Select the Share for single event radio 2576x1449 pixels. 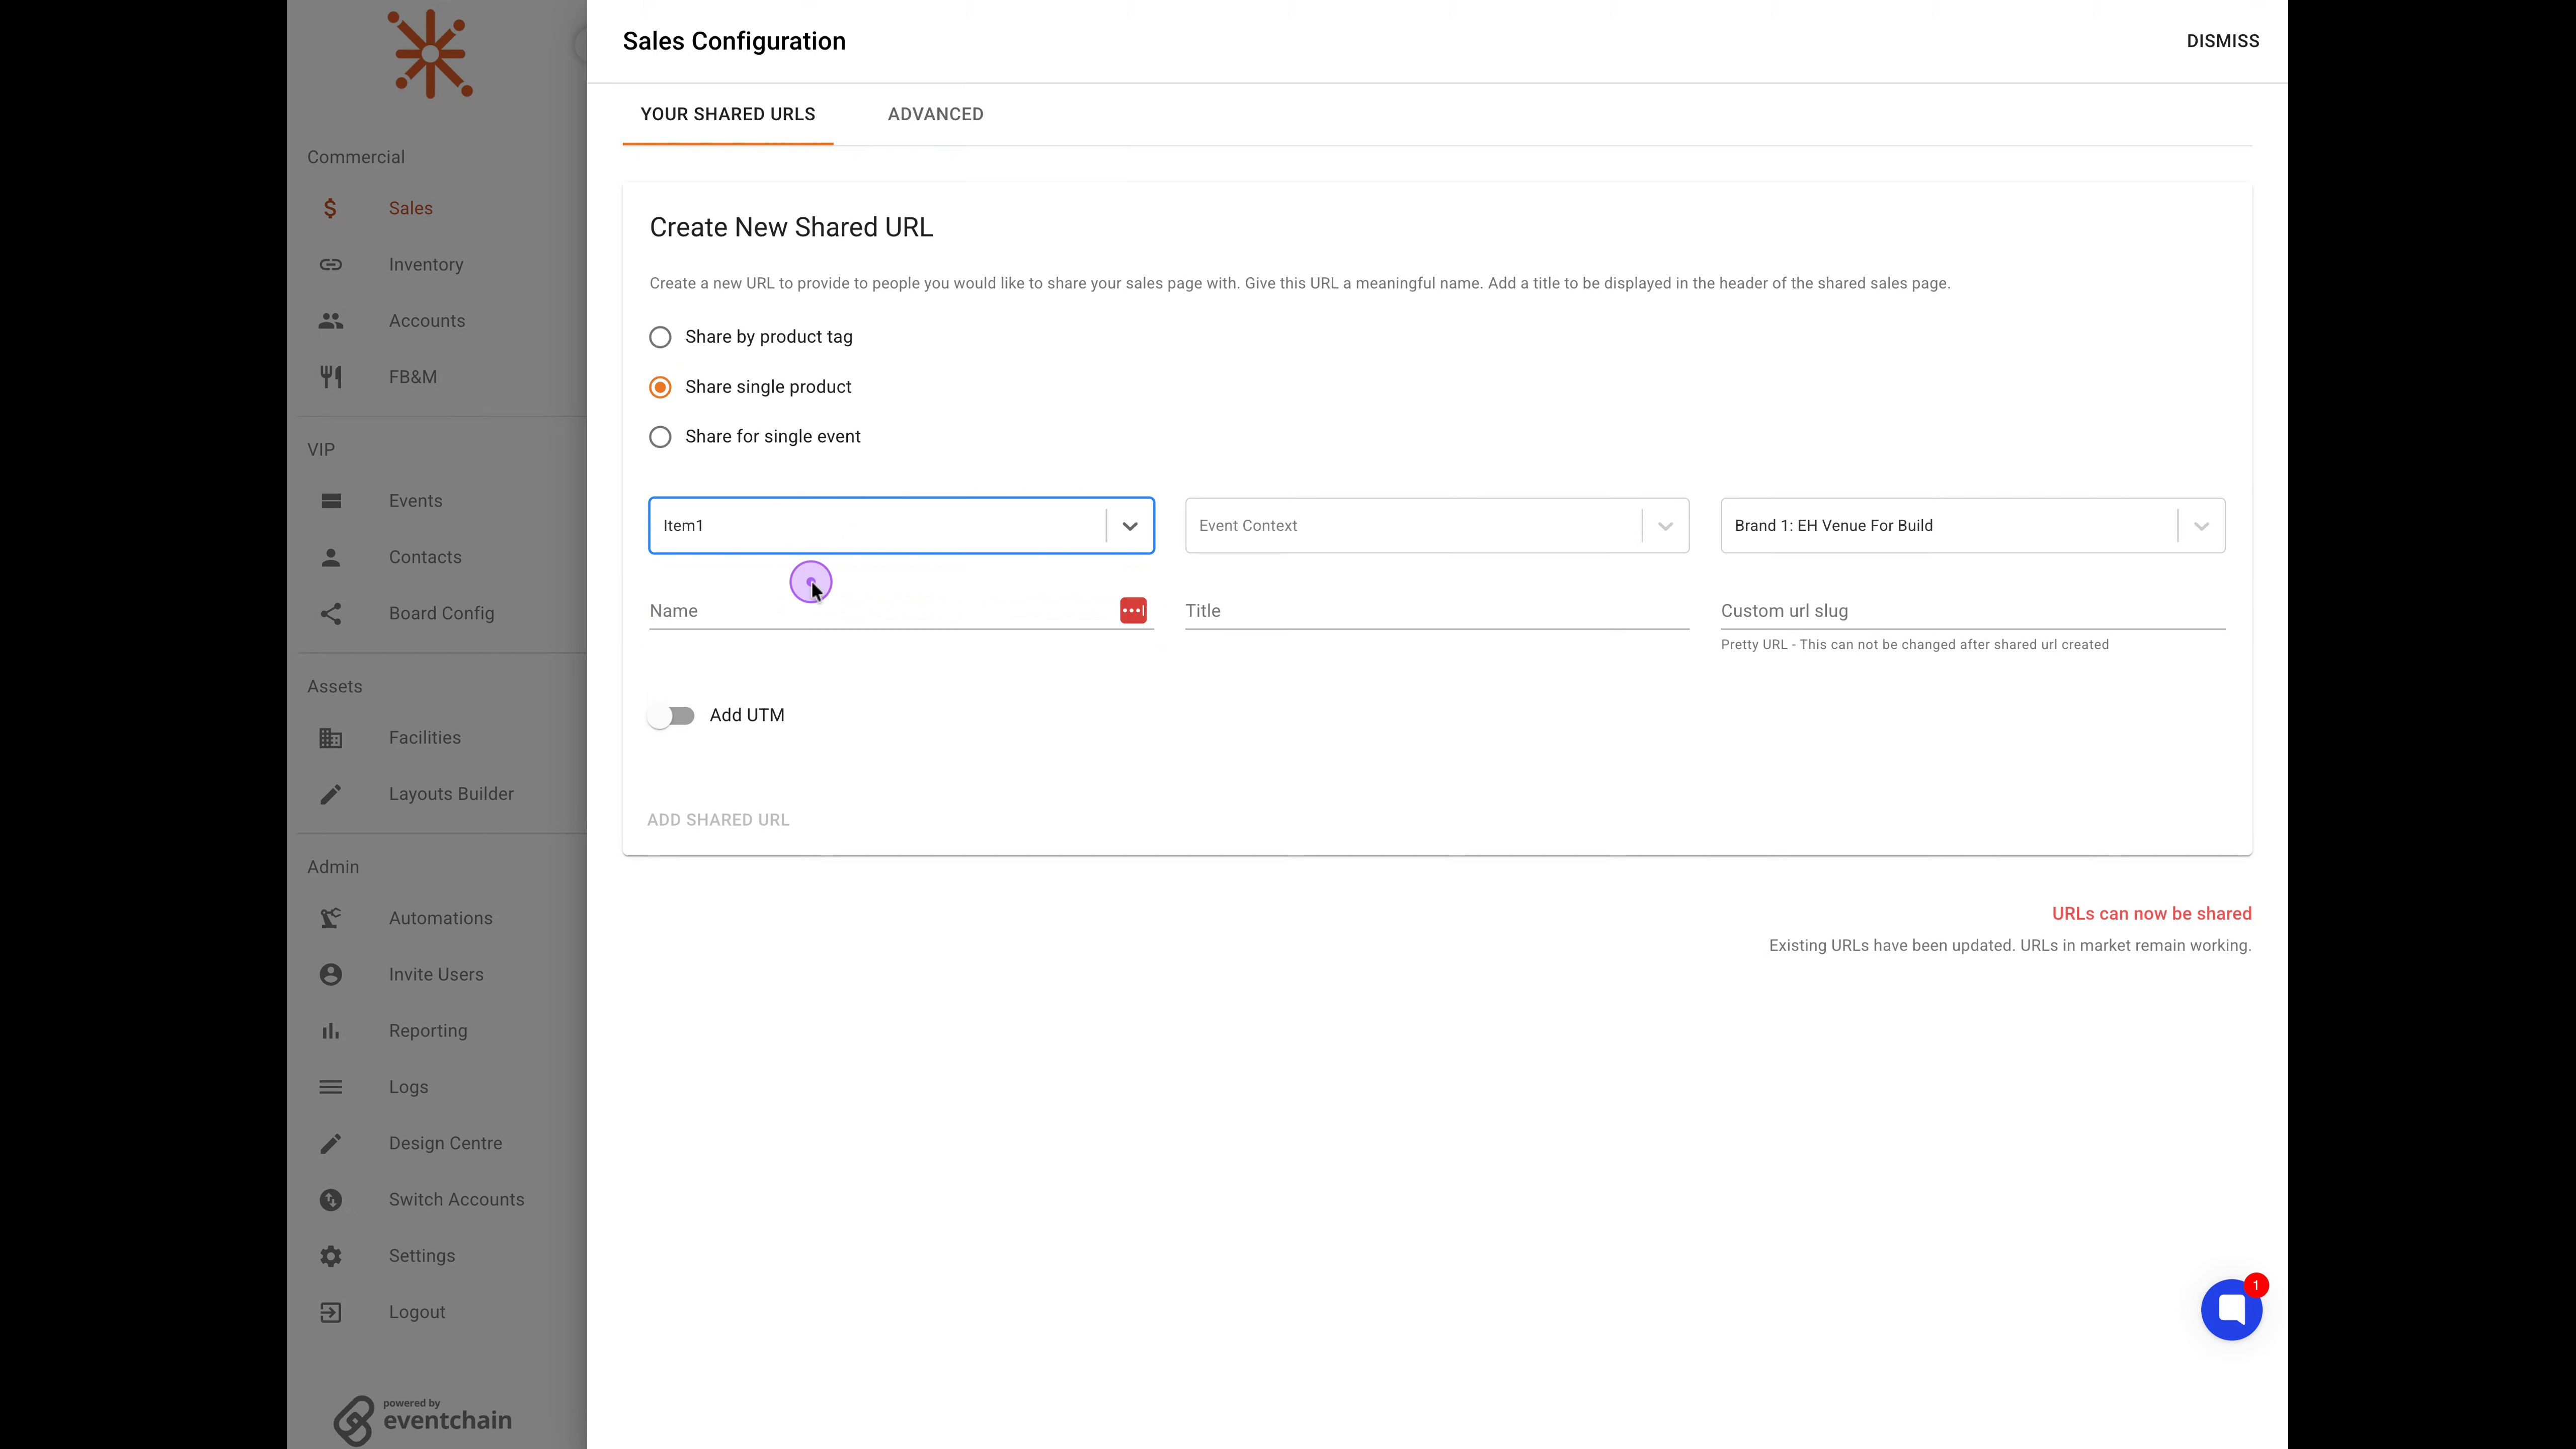coord(660,437)
